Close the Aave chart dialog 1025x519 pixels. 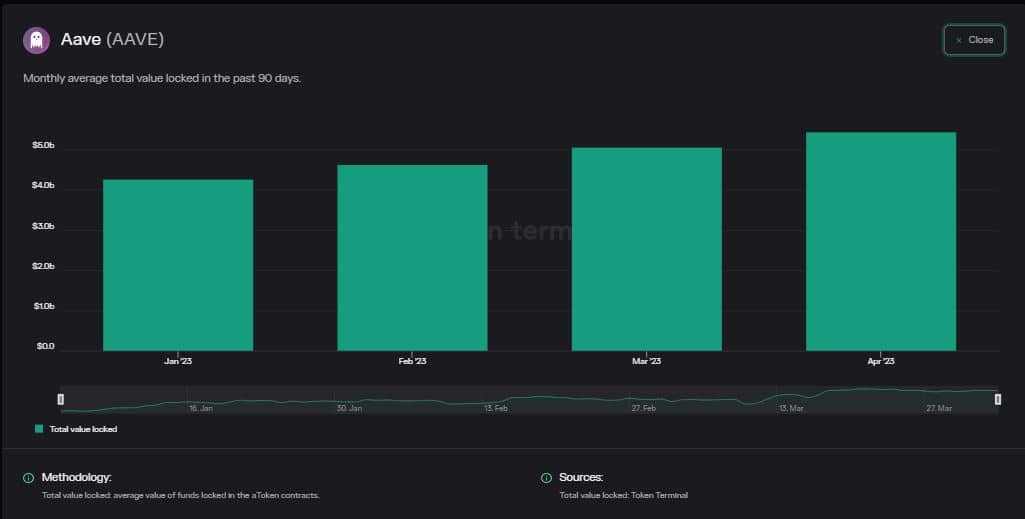(x=974, y=40)
